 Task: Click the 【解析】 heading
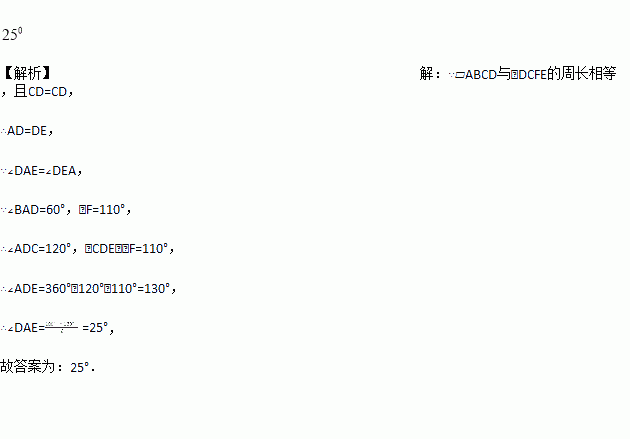(26, 73)
